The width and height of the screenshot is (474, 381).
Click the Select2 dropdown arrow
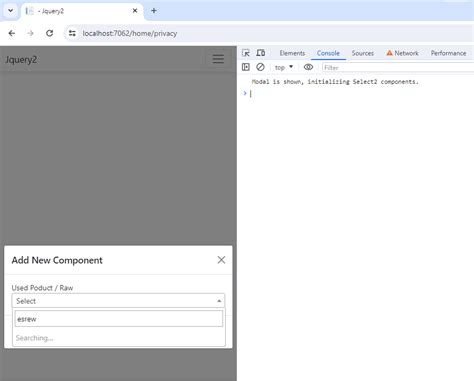coord(219,301)
